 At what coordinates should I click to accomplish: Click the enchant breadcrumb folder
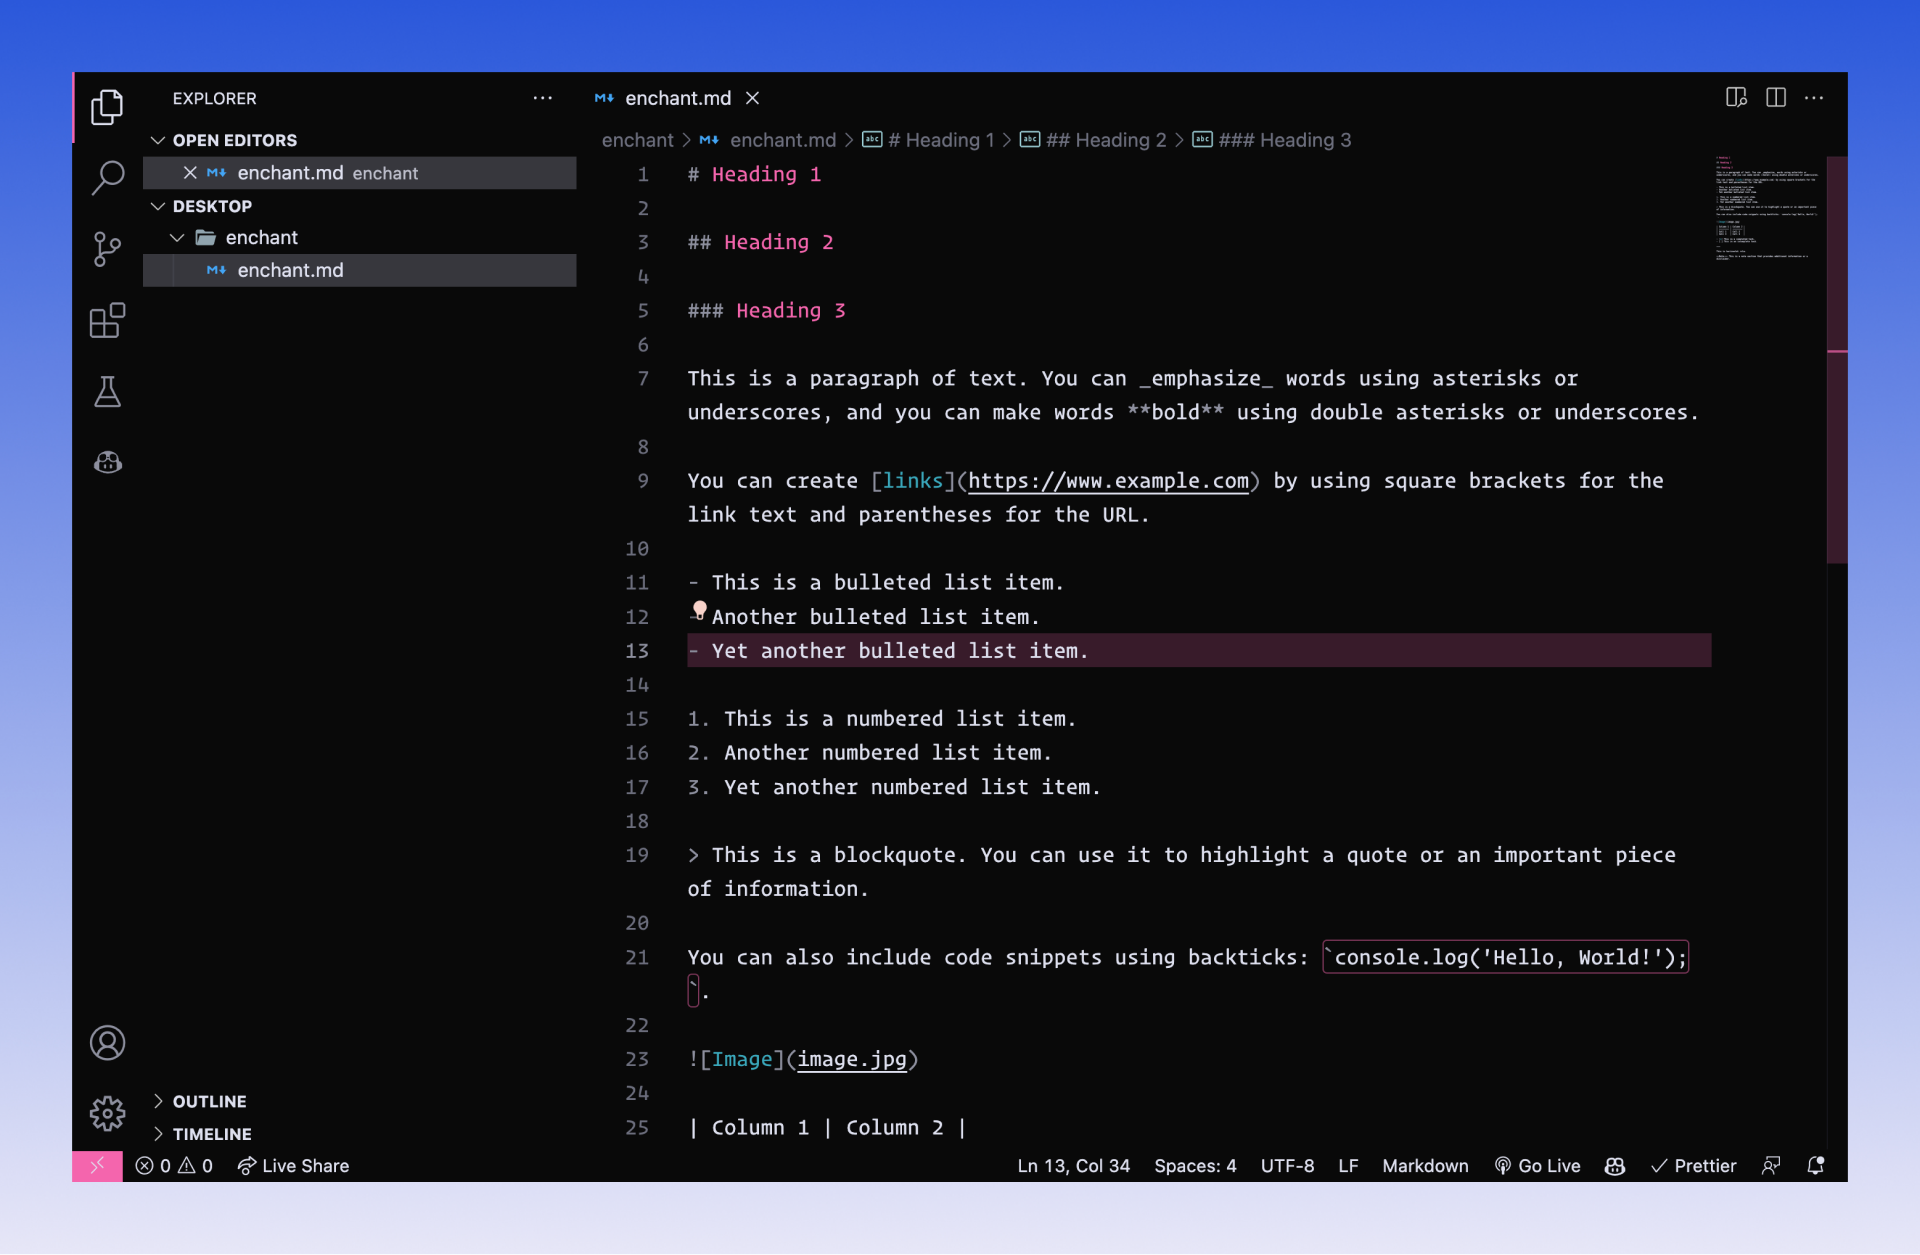638,140
